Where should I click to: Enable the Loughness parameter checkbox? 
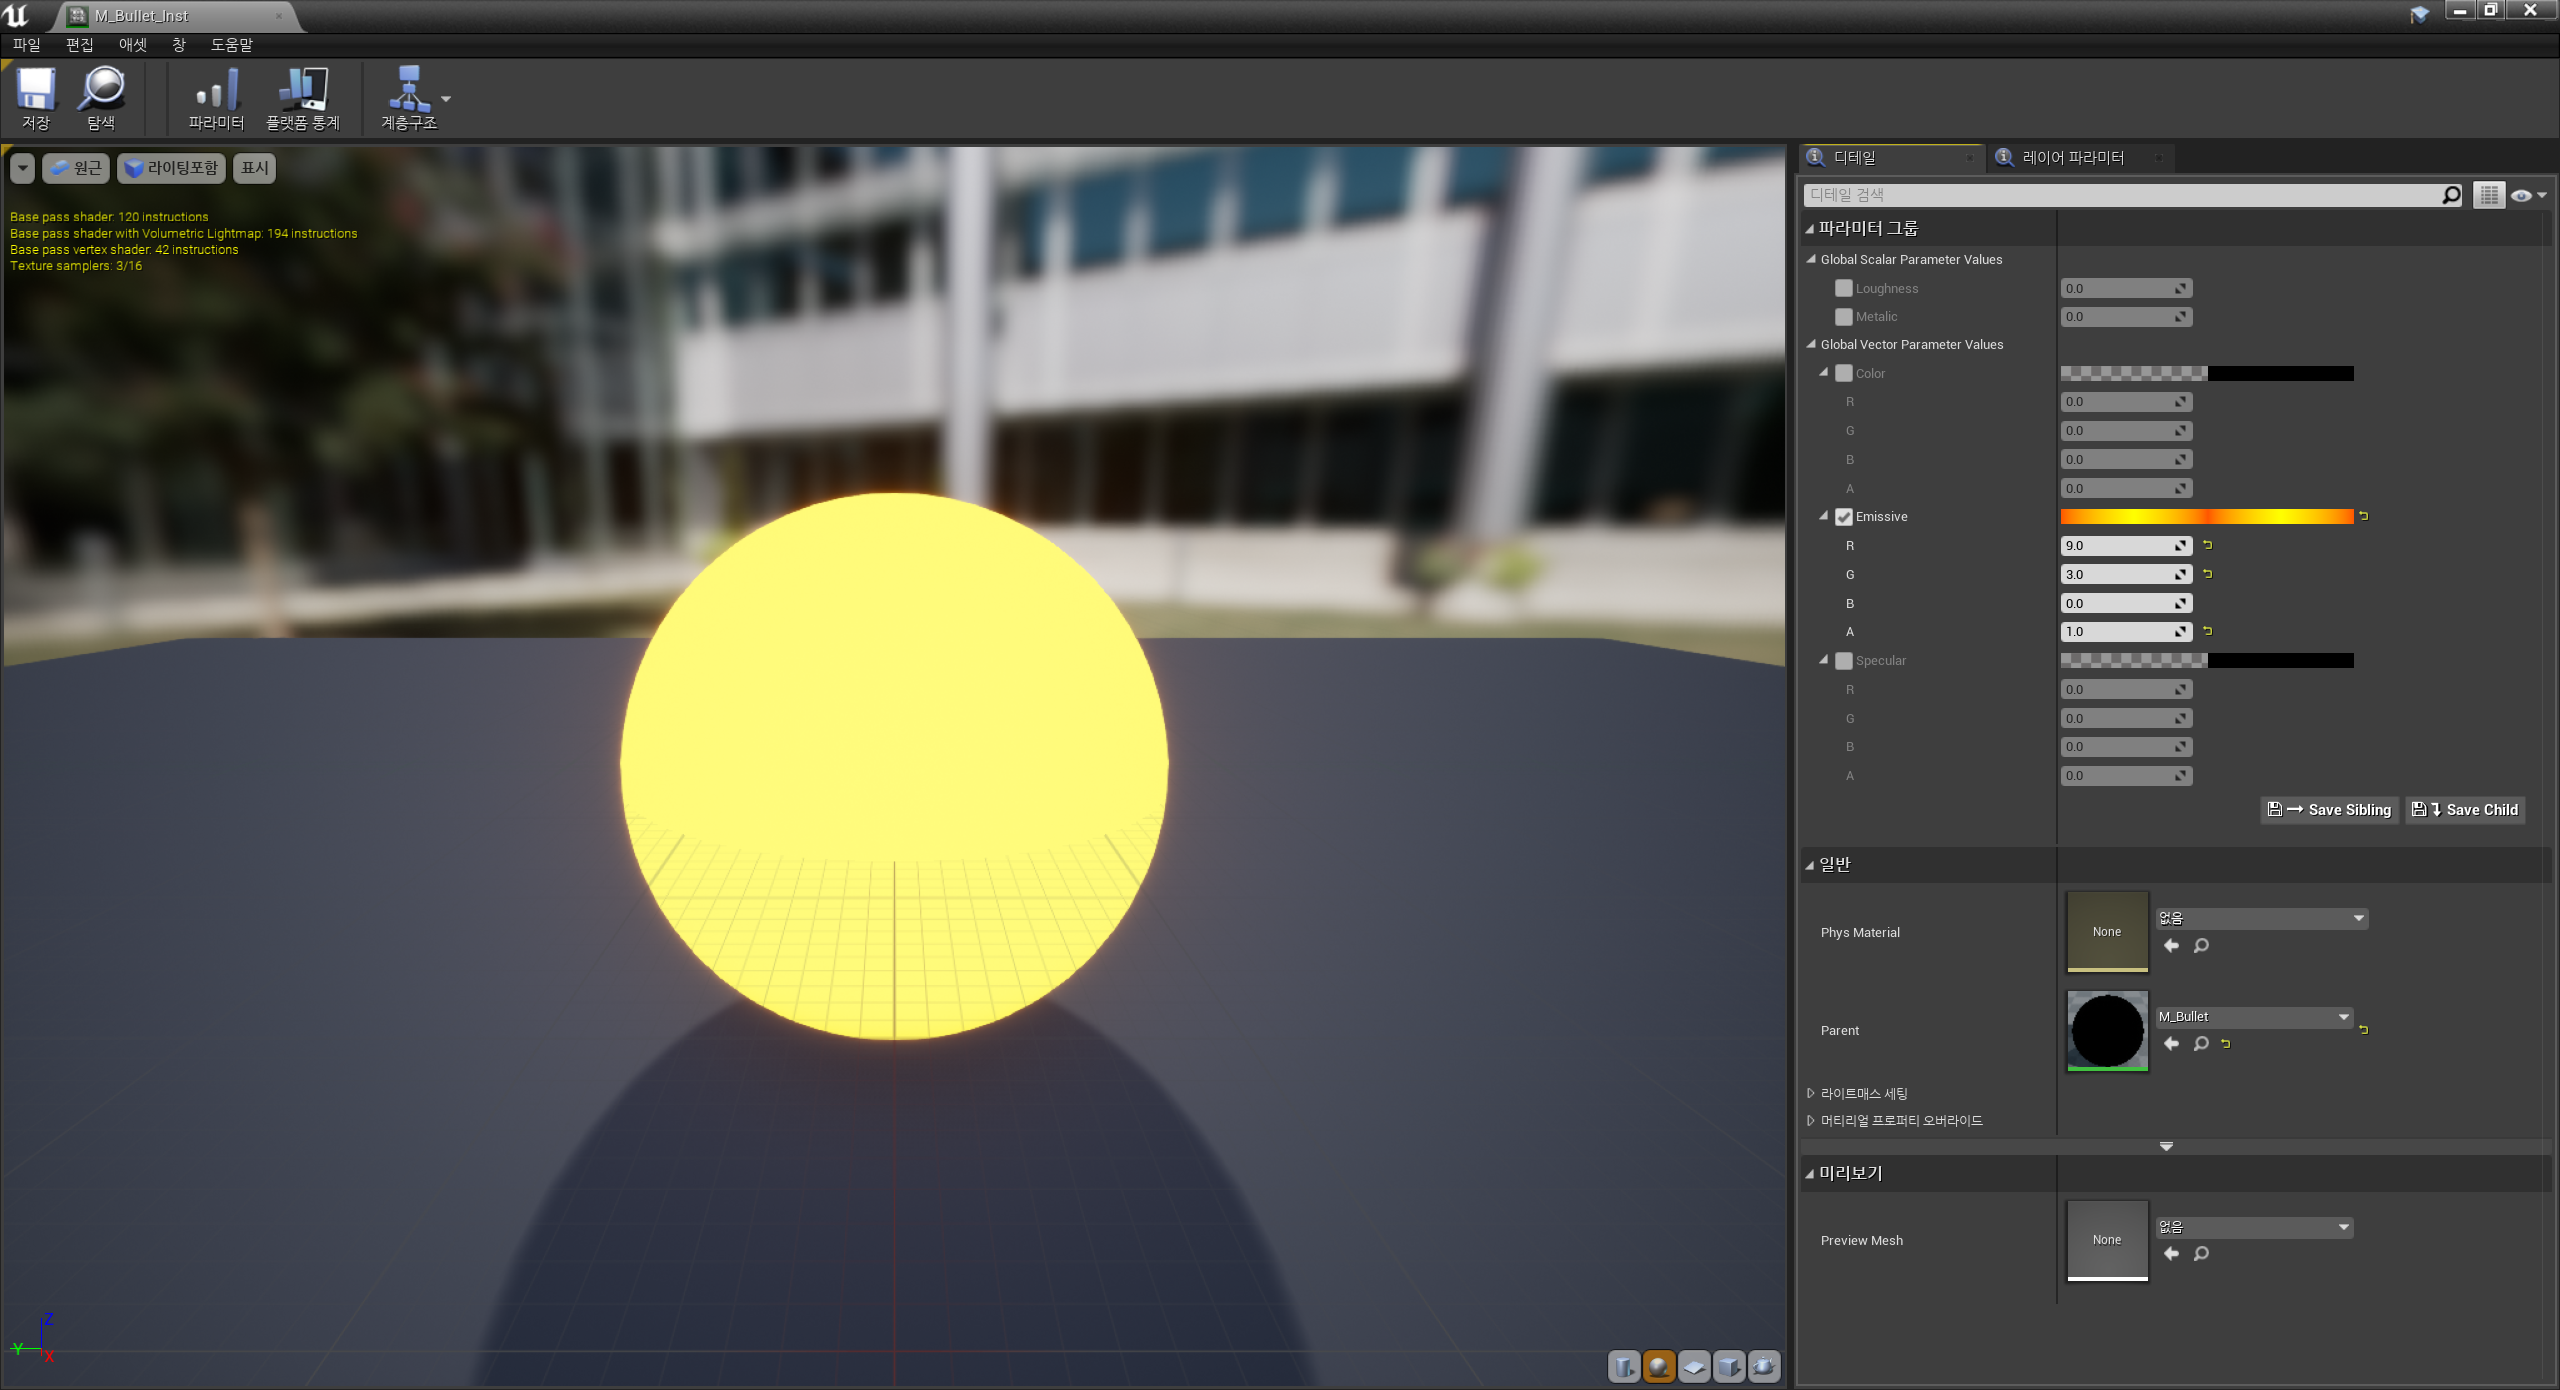tap(1844, 288)
